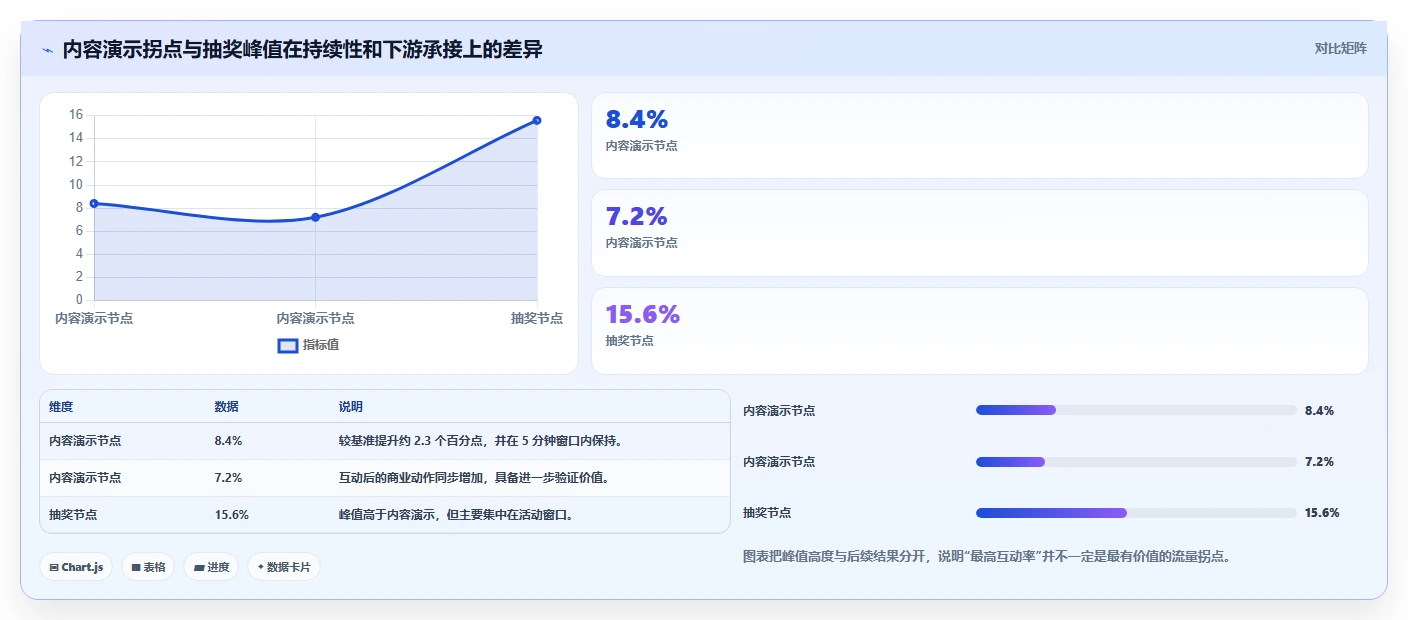Click the 8.4% cell in the table
This screenshot has height=620, width=1408.
pos(228,441)
